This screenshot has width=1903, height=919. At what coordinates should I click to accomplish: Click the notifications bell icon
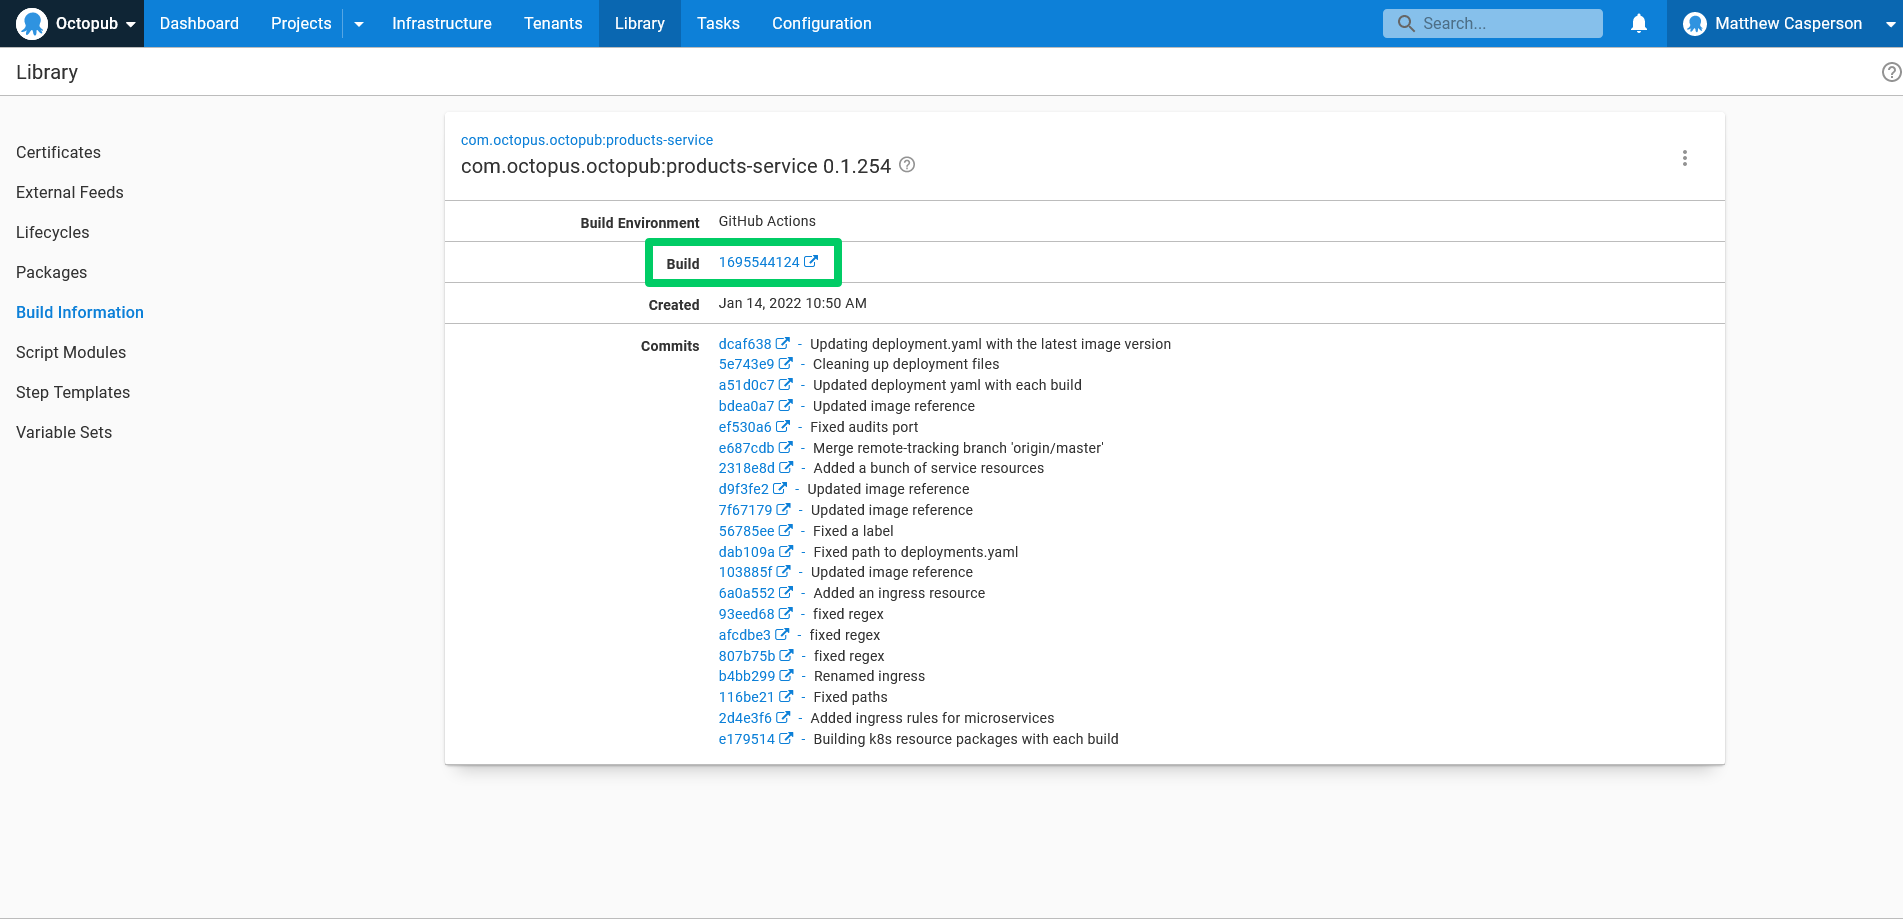click(1638, 23)
